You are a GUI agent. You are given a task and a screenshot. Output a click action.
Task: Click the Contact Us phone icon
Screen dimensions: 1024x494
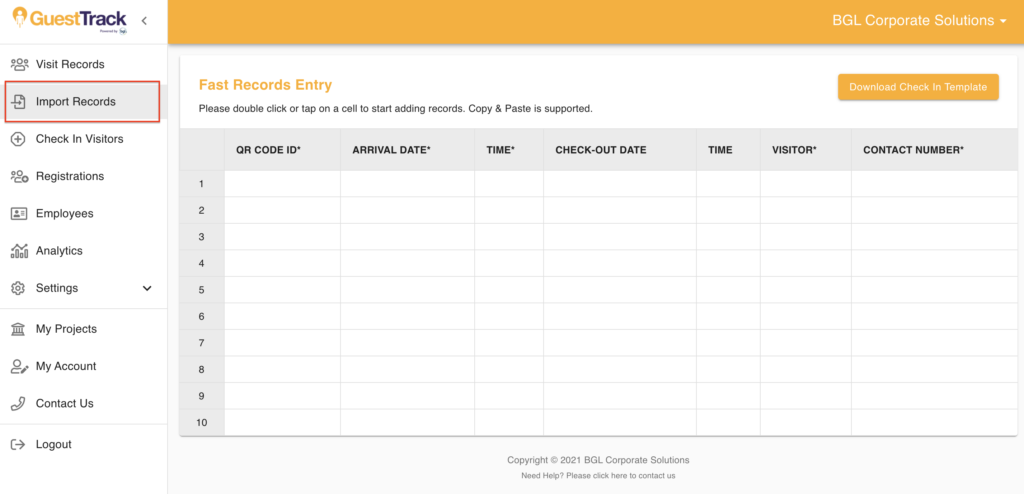(19, 404)
